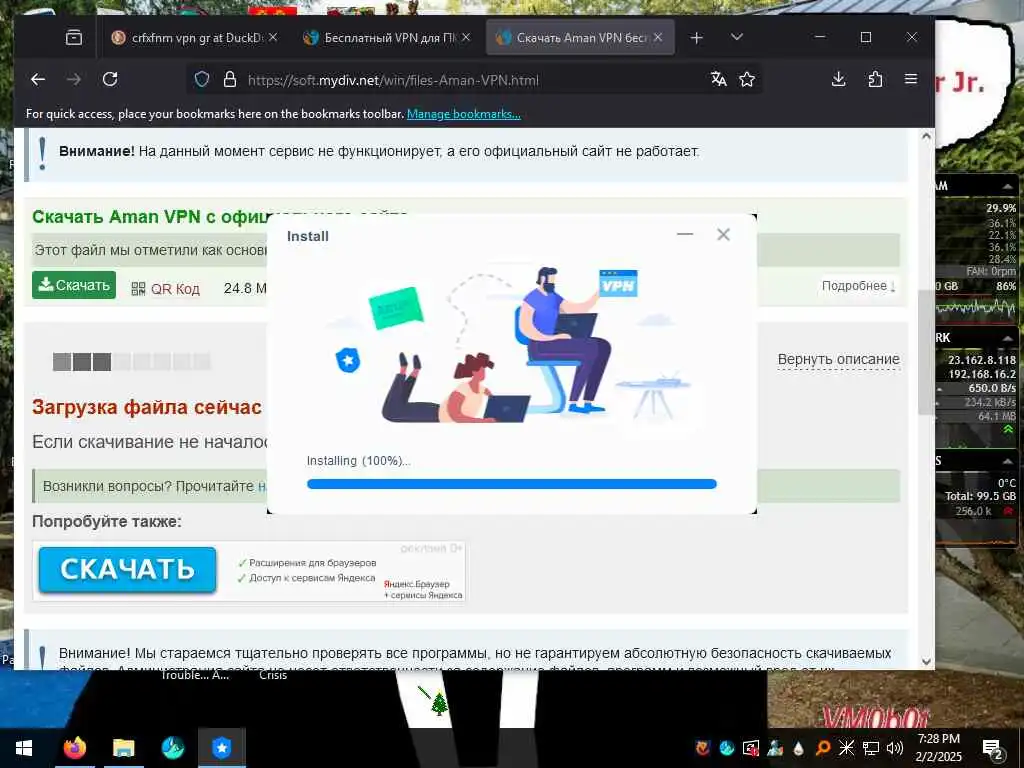This screenshot has height=768, width=1024.
Task: Open Firefox extensions menu
Action: click(x=875, y=80)
